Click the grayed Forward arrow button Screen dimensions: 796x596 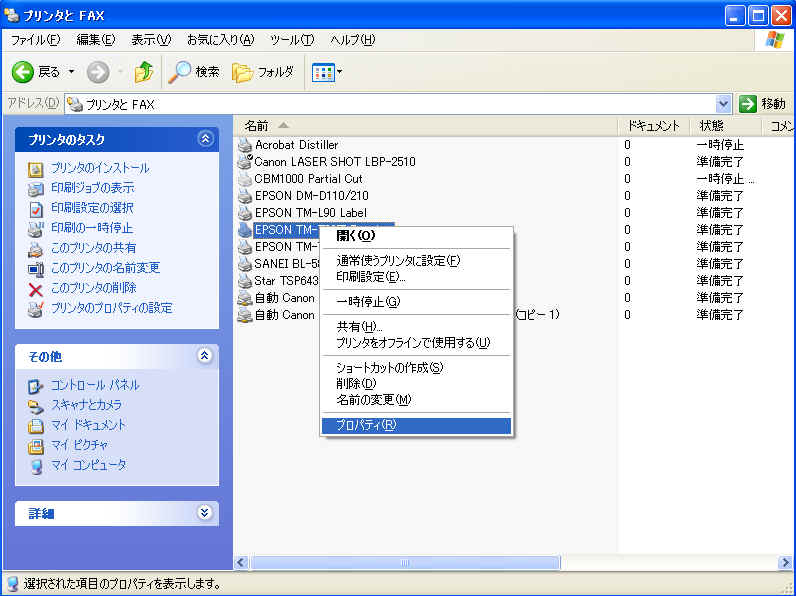coord(97,73)
